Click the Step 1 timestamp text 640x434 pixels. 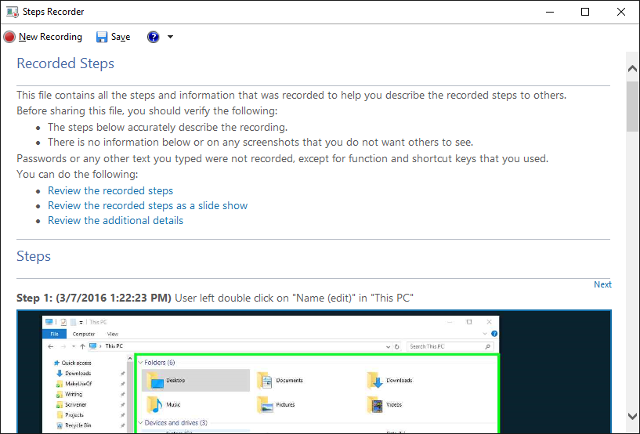113,298
